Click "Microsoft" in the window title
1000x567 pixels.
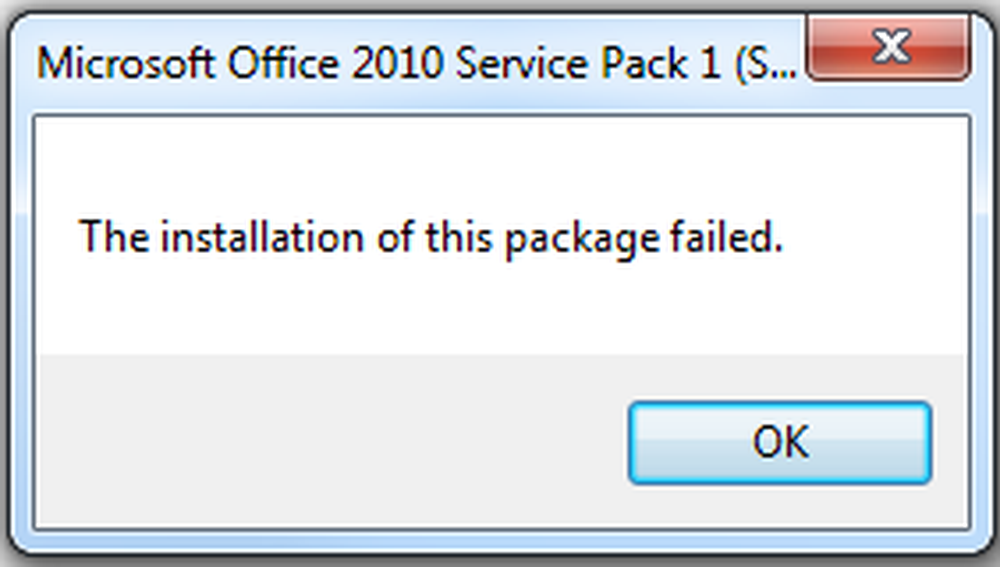pos(126,63)
